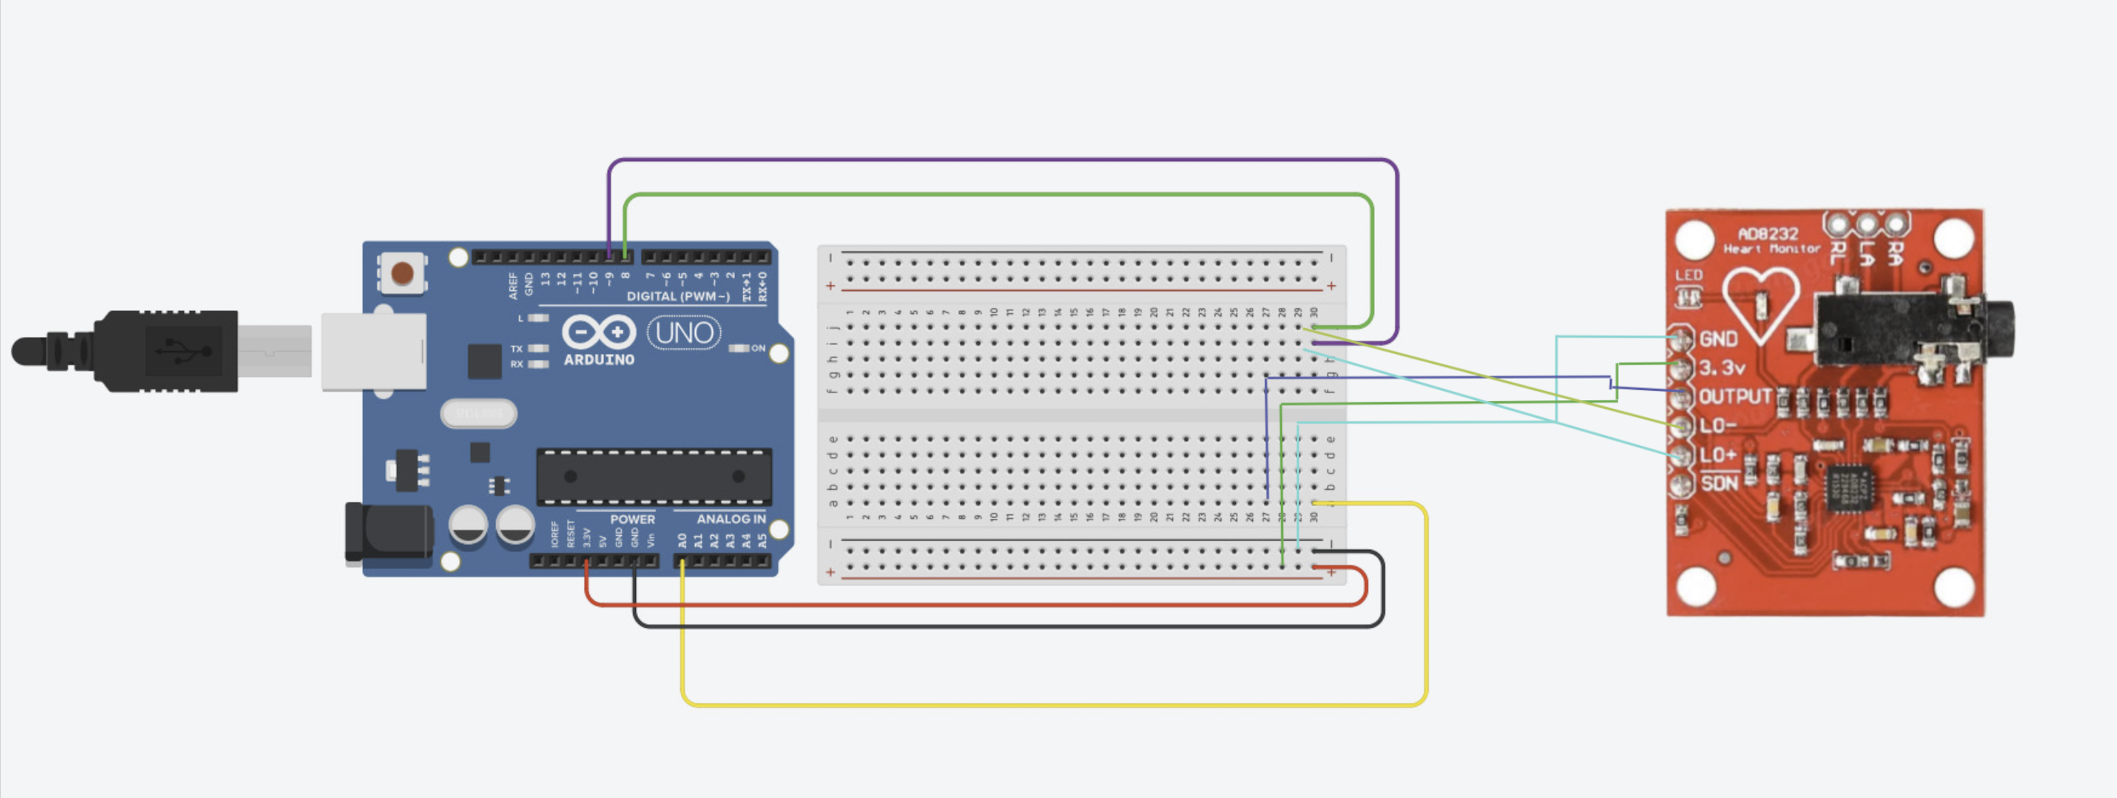2117x798 pixels.
Task: Click the AD8232 GND solder pad
Action: click(1681, 340)
